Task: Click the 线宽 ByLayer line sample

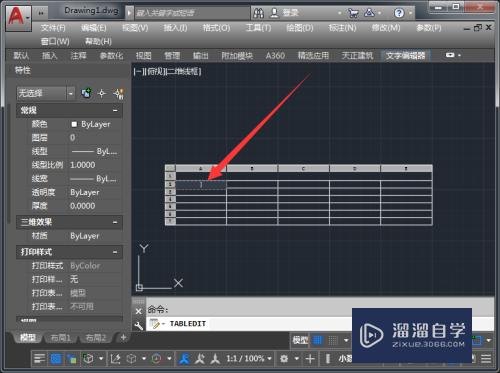Action: (x=82, y=179)
